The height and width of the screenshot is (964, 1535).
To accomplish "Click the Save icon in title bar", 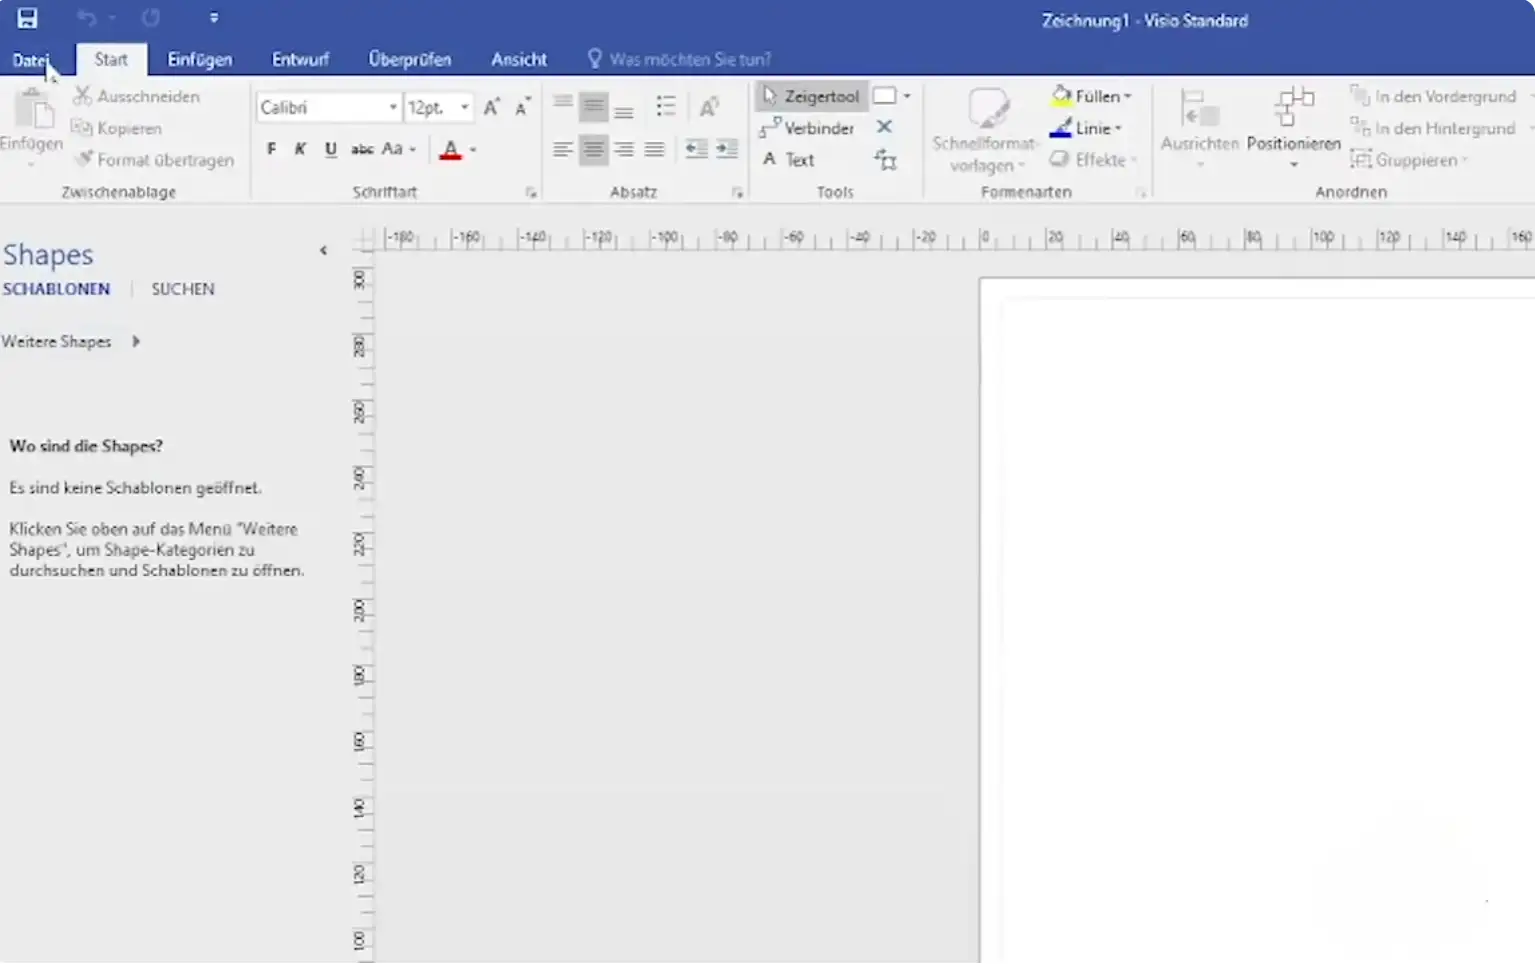I will pos(27,18).
